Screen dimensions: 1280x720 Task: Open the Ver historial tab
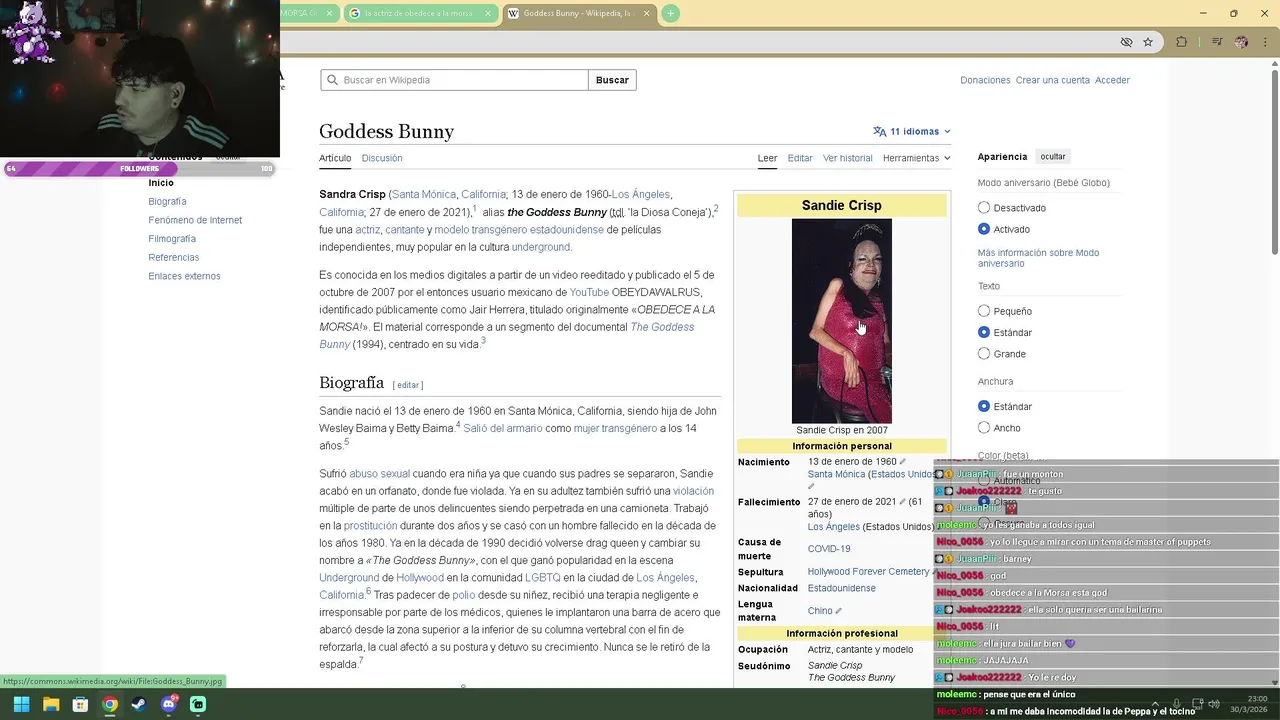(x=848, y=158)
